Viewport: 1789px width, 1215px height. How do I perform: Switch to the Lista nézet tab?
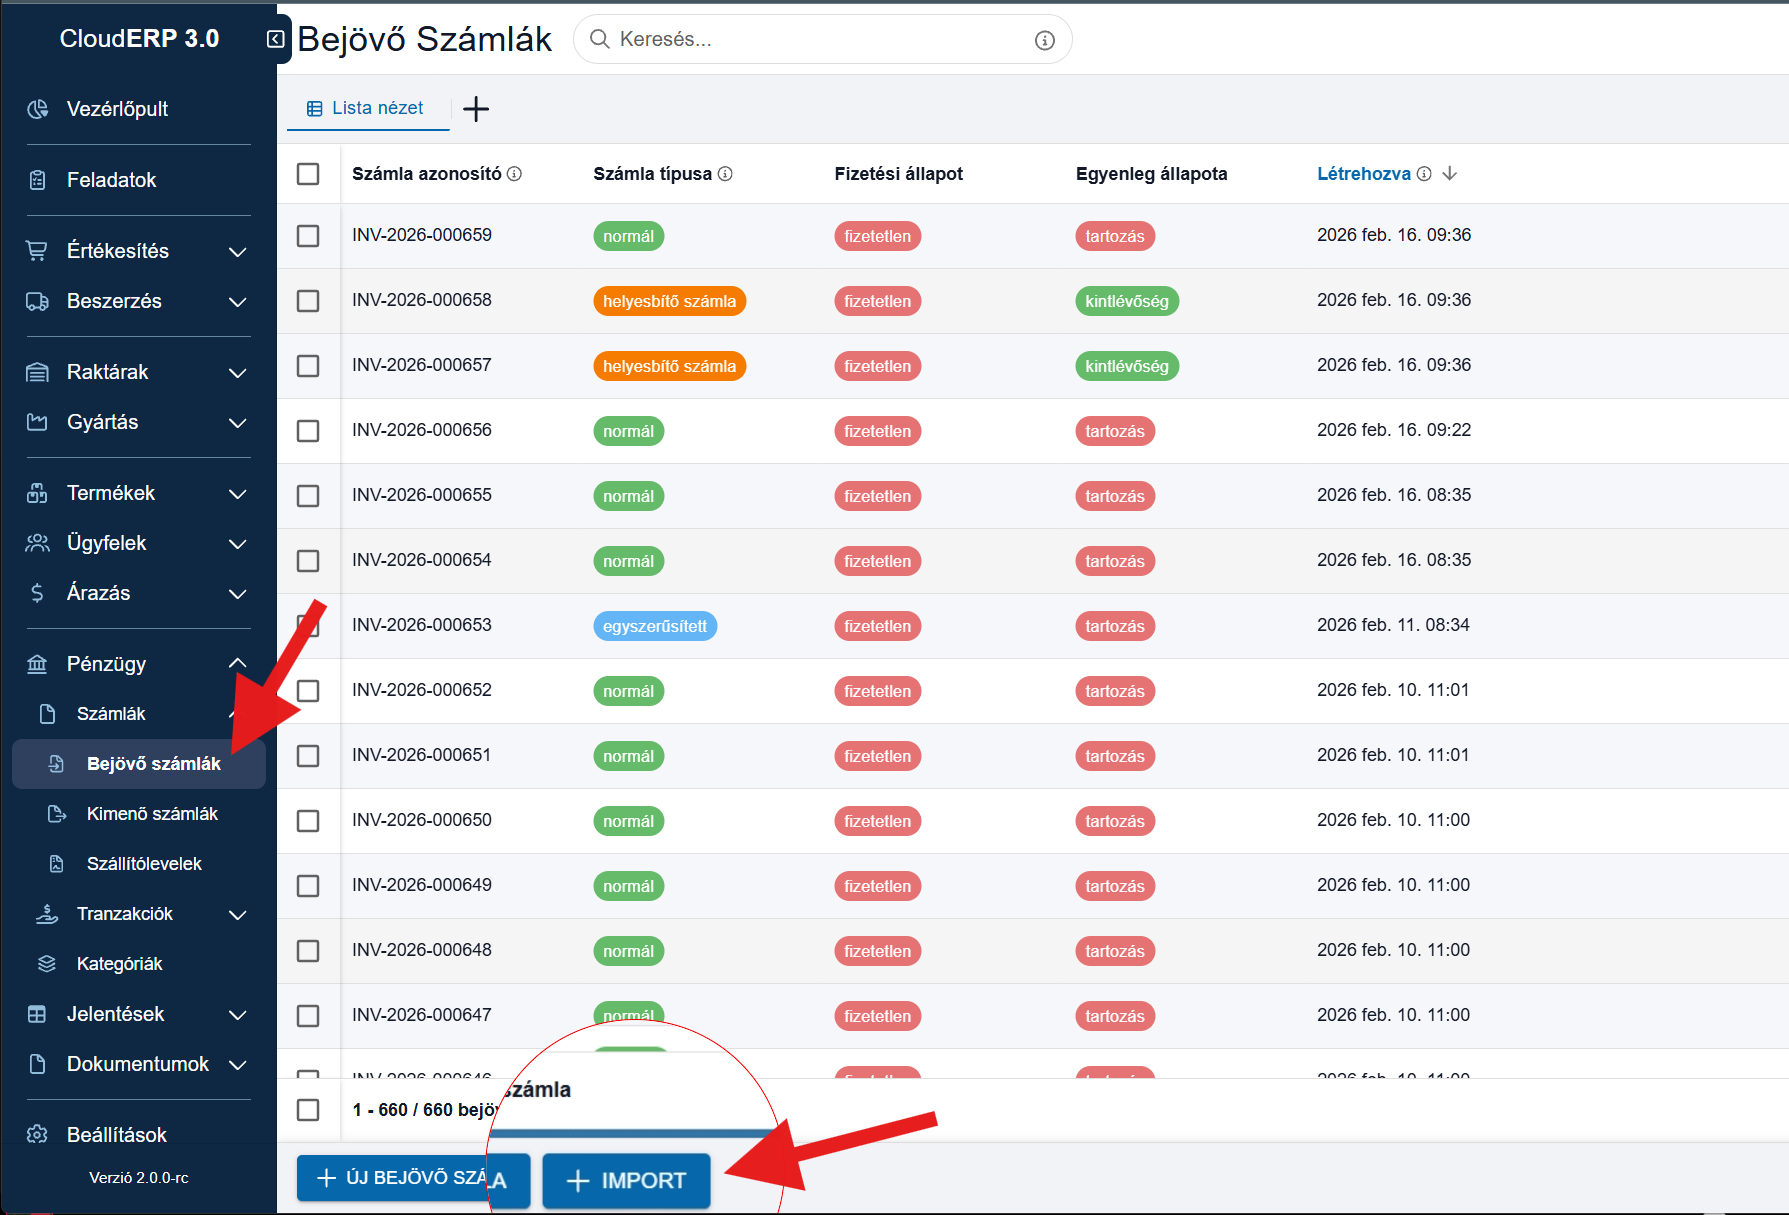[x=366, y=108]
